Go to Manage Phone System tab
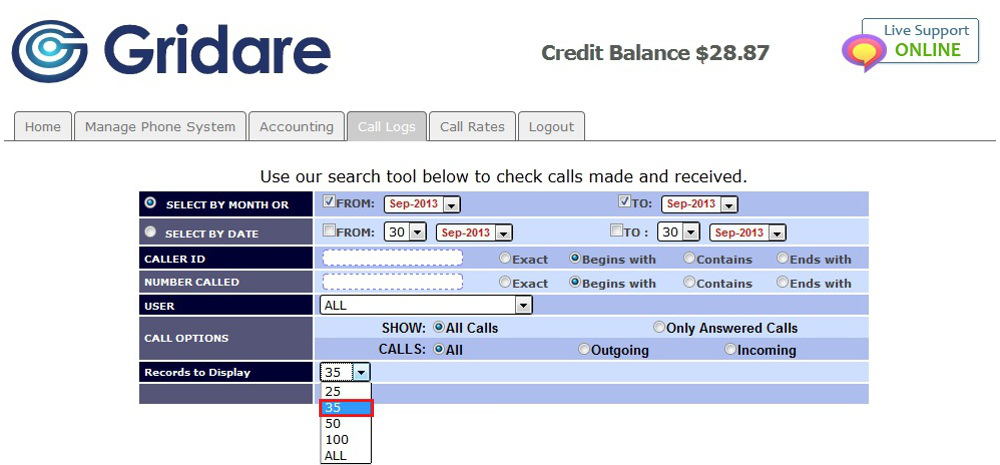 pos(160,127)
